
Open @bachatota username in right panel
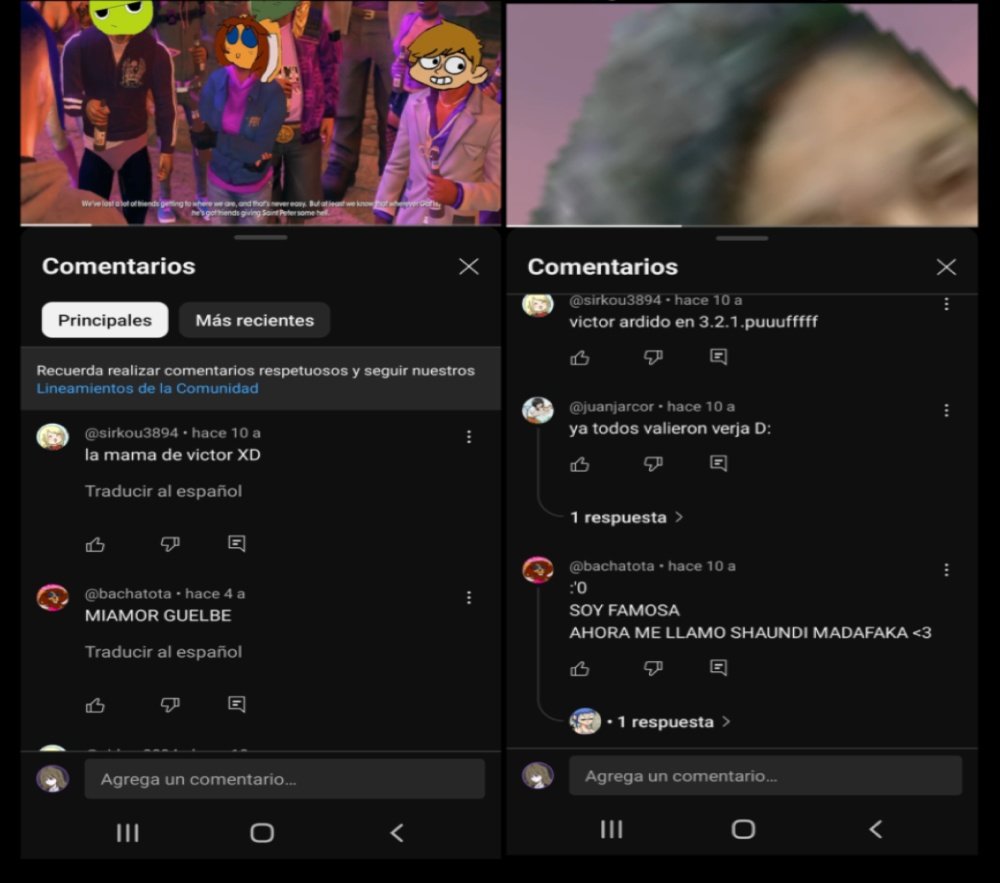tap(612, 566)
